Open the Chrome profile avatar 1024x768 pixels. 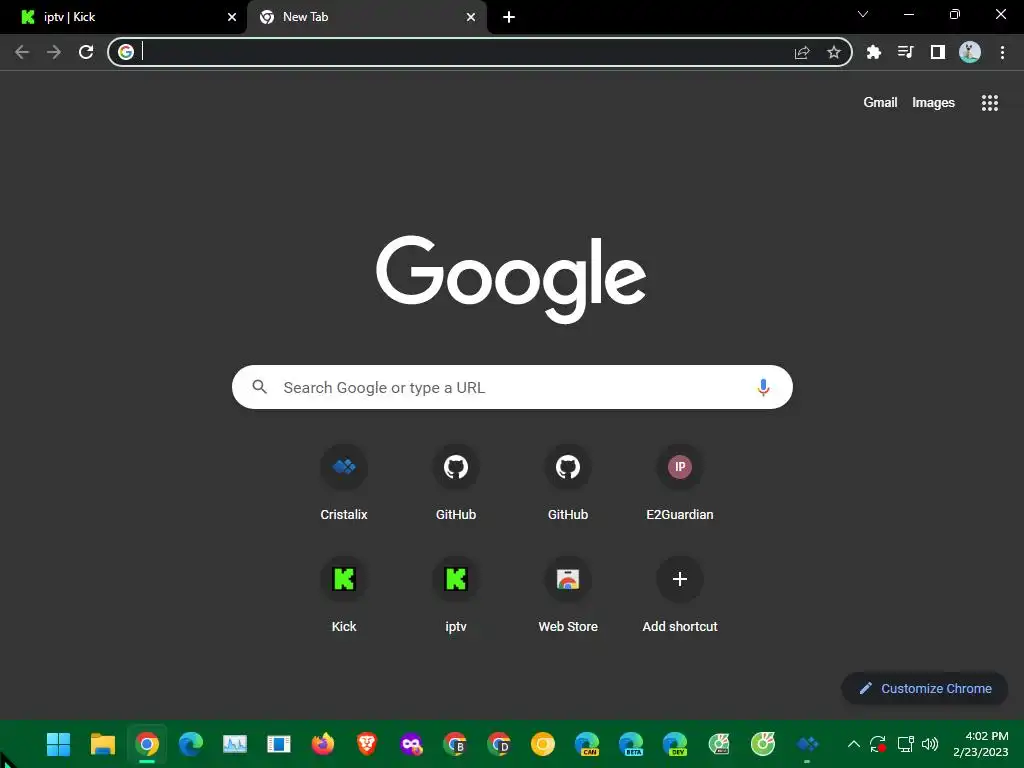(970, 52)
